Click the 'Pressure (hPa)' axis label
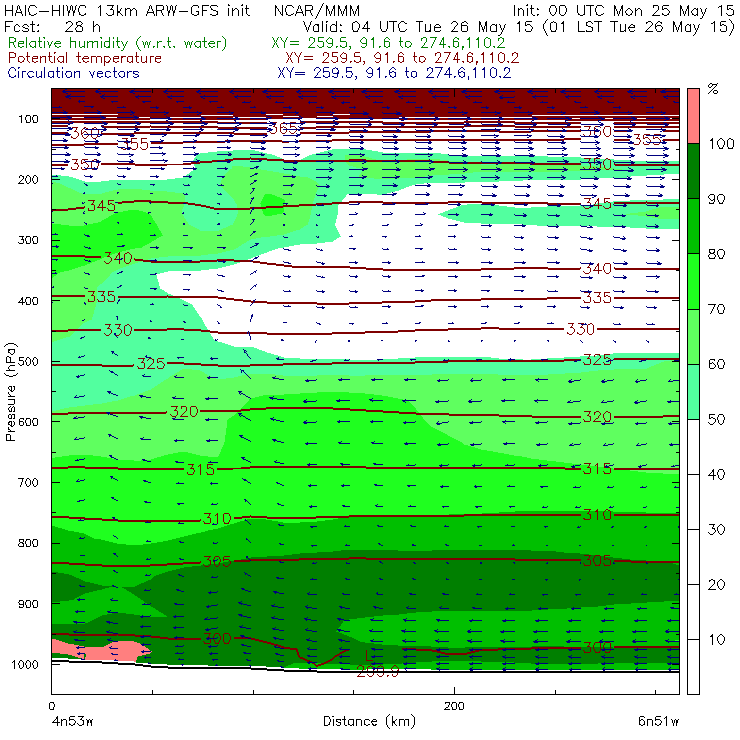 point(10,392)
